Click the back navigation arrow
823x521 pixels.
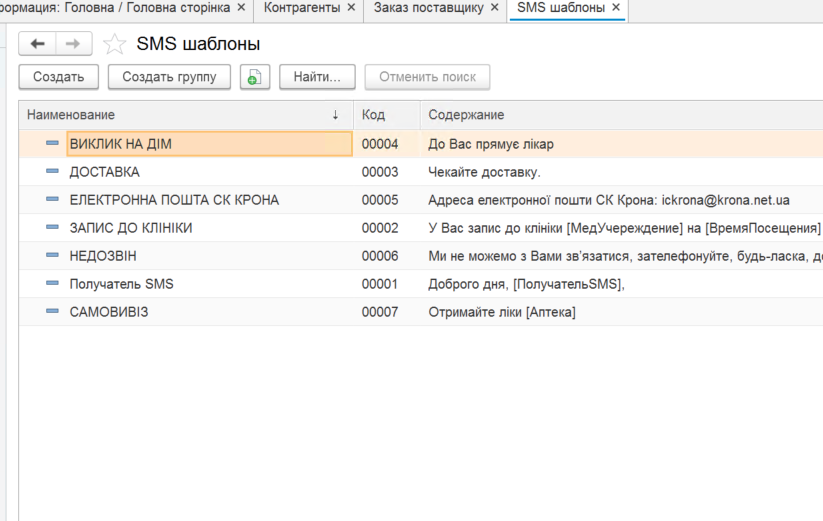pyautogui.click(x=38, y=44)
